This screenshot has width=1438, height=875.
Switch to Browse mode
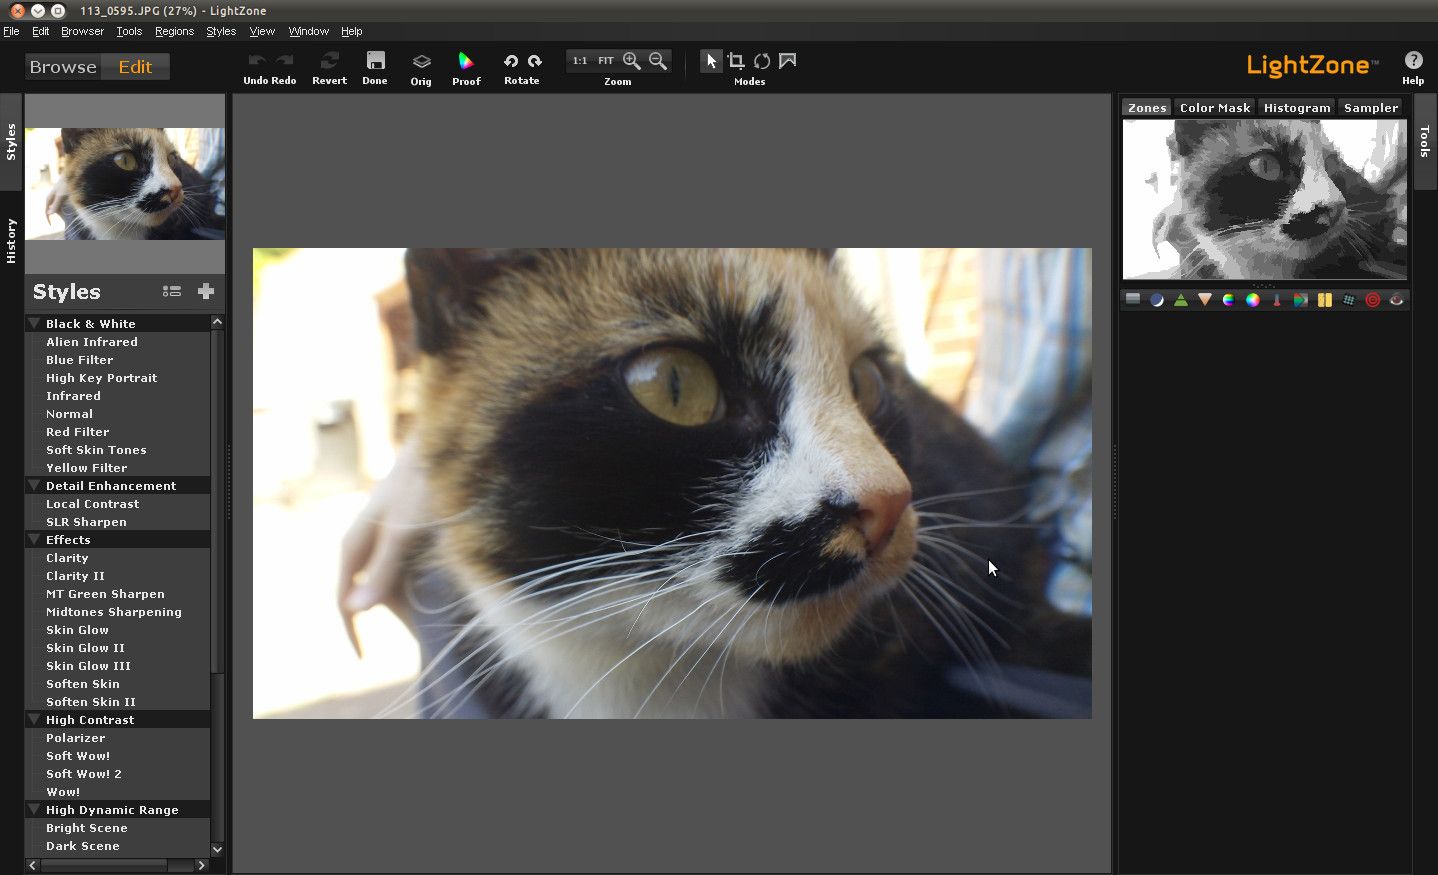[x=63, y=67]
